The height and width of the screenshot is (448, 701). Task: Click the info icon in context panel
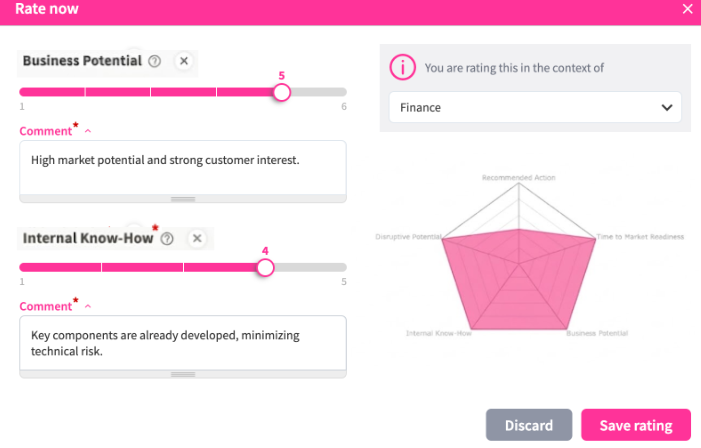click(402, 68)
